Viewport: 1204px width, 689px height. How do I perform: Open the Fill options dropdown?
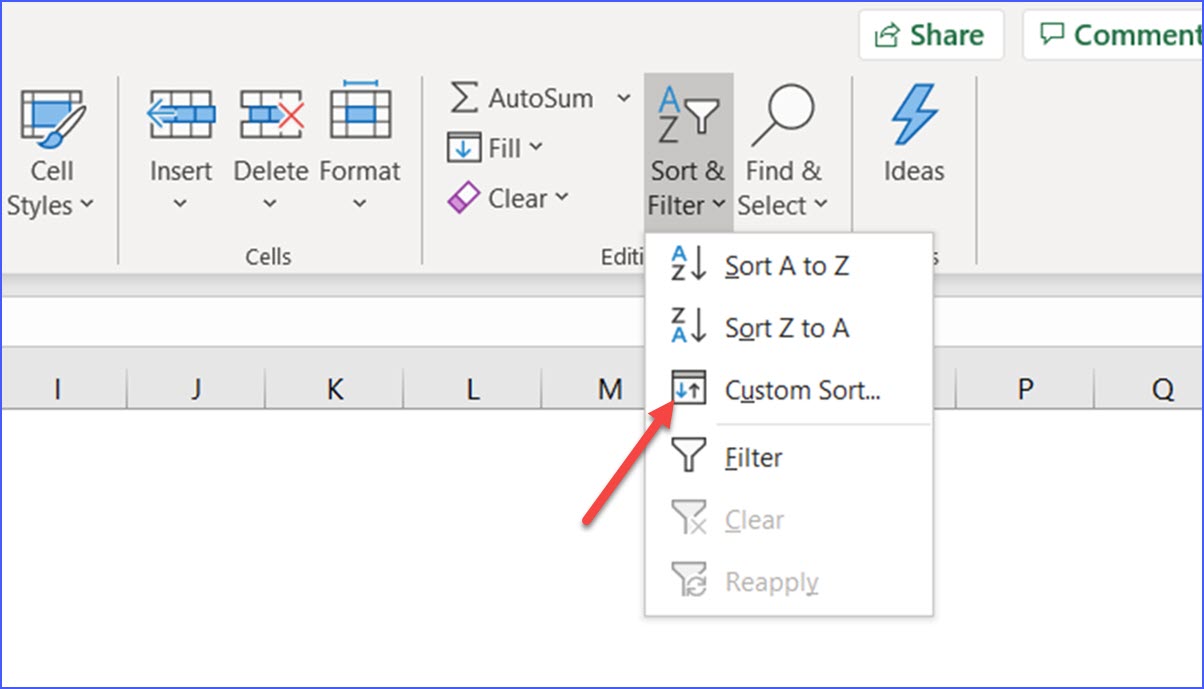pyautogui.click(x=537, y=147)
